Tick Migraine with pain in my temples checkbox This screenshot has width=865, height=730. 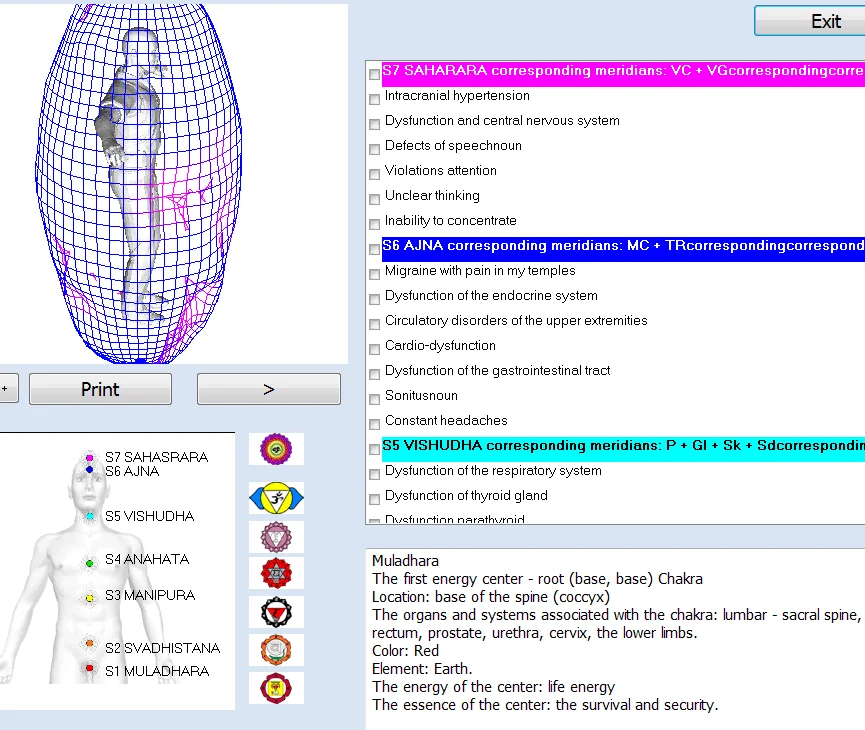pyautogui.click(x=375, y=274)
